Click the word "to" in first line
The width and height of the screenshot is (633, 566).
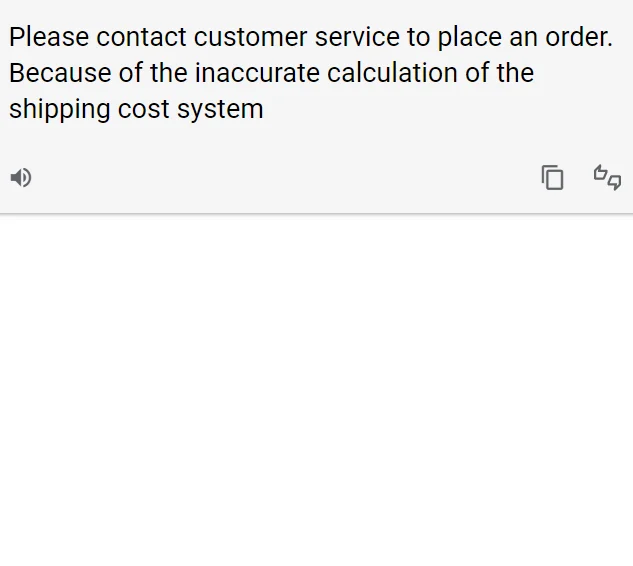(418, 38)
